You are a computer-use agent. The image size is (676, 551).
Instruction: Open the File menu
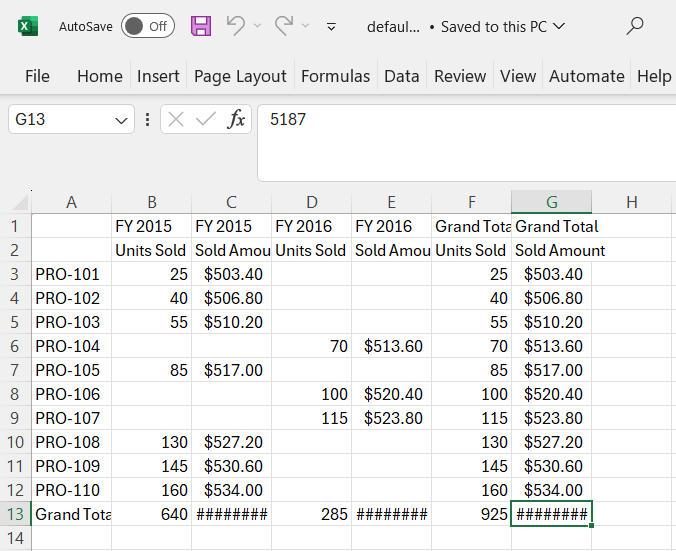pyautogui.click(x=37, y=76)
